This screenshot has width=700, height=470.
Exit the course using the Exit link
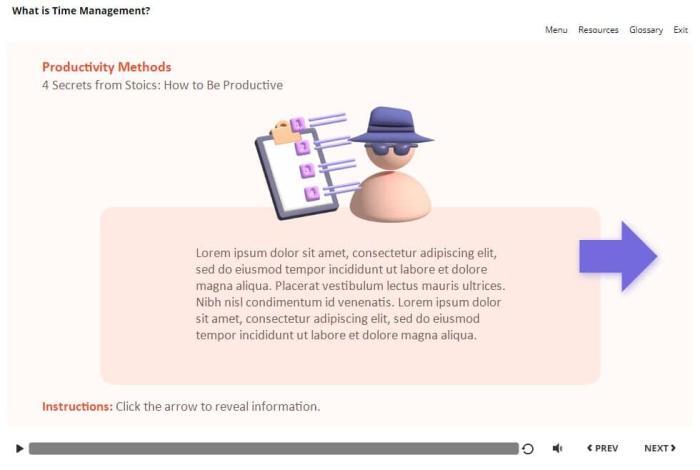[x=680, y=30]
